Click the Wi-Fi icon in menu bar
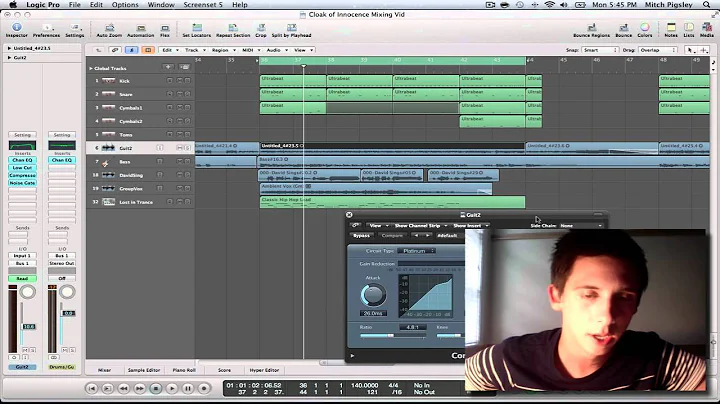The height and width of the screenshot is (404, 720). 550,5
